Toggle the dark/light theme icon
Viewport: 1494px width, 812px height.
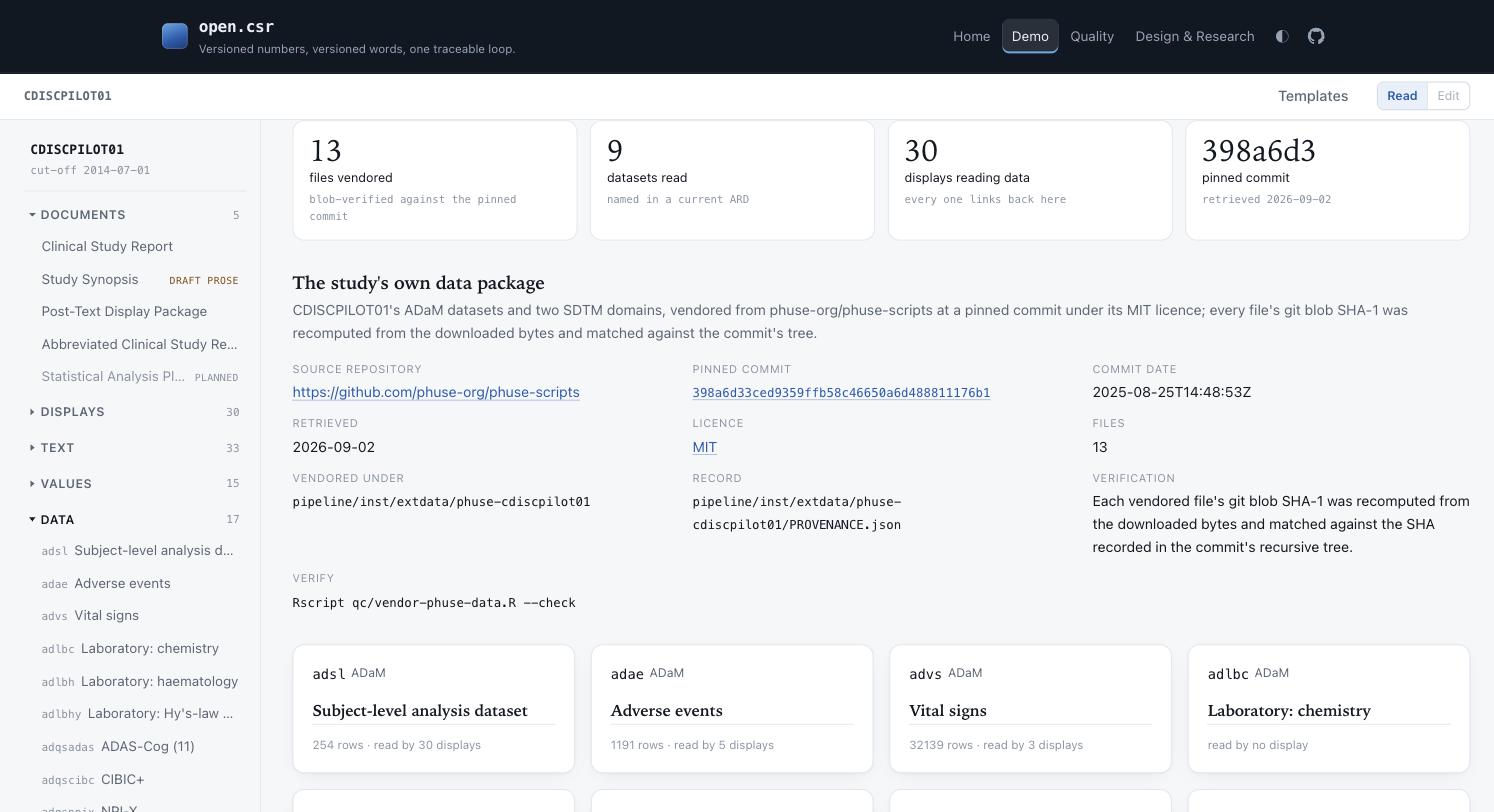(x=1282, y=36)
